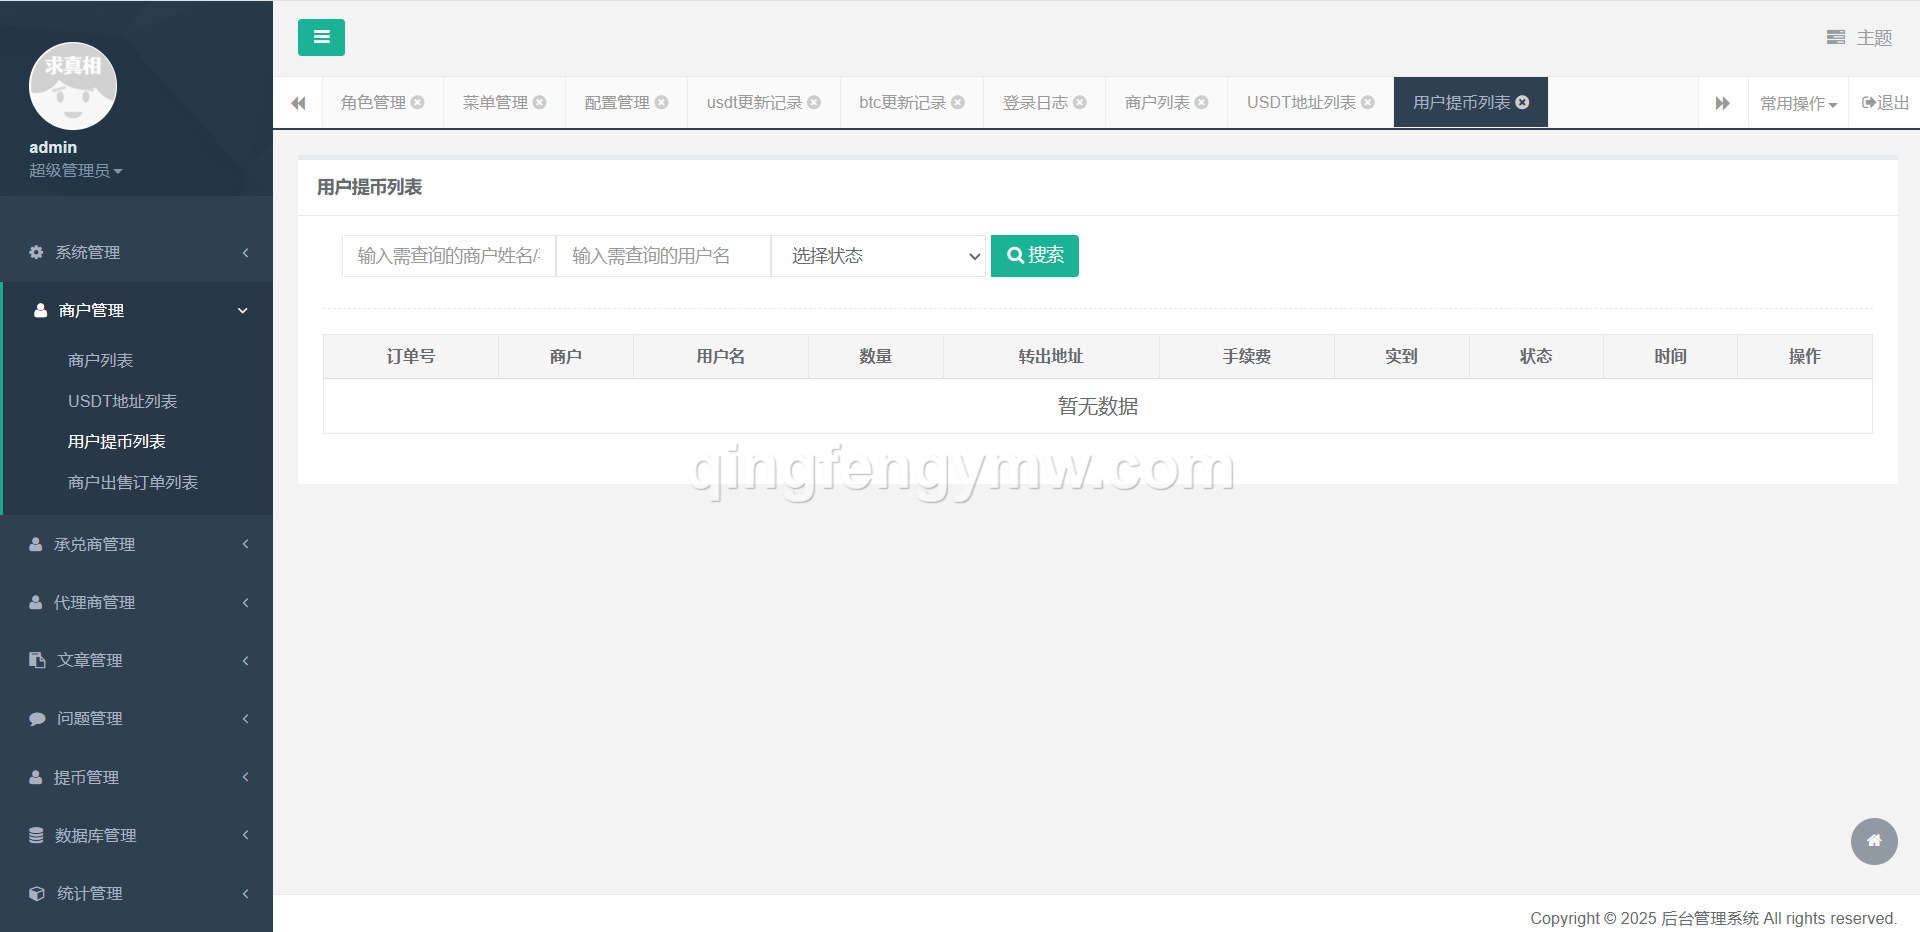Click the home icon floating button

pyautogui.click(x=1874, y=841)
